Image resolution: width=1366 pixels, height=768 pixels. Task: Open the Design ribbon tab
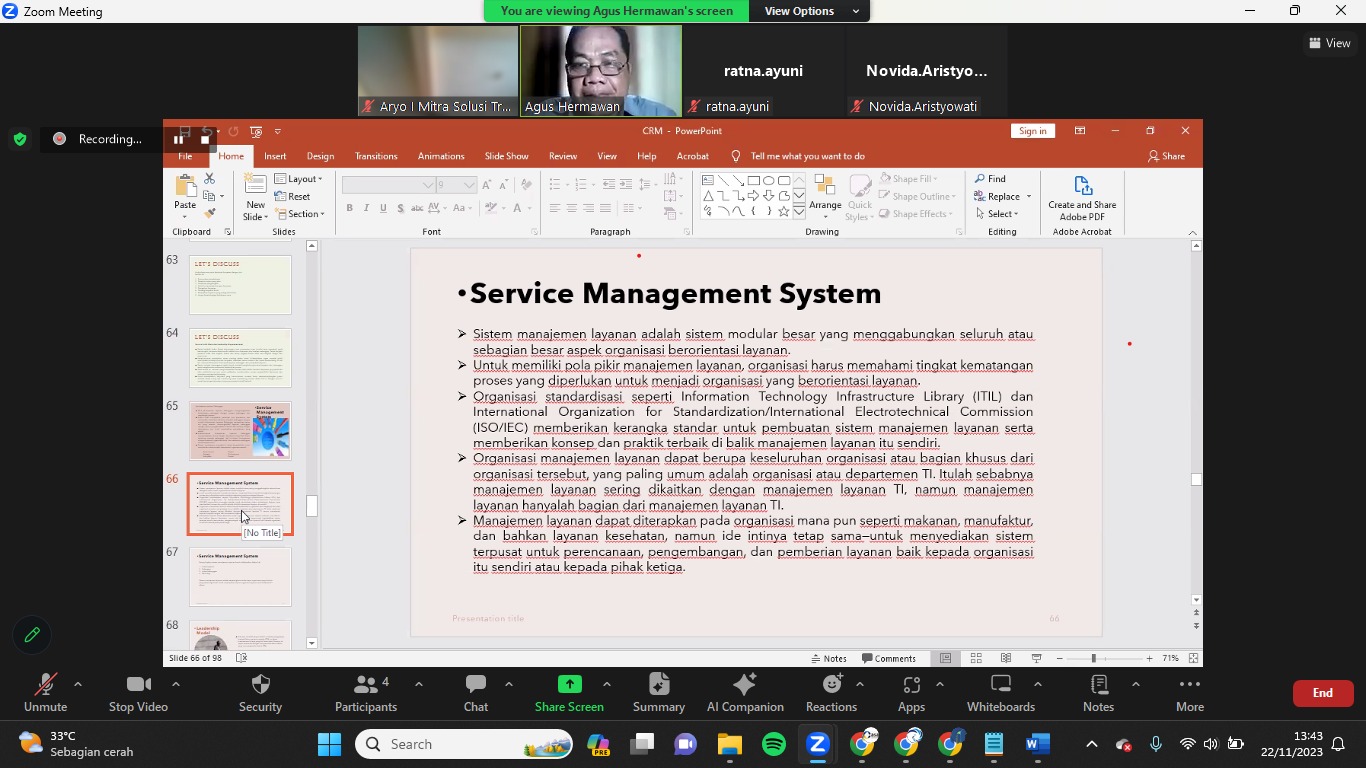tap(320, 156)
